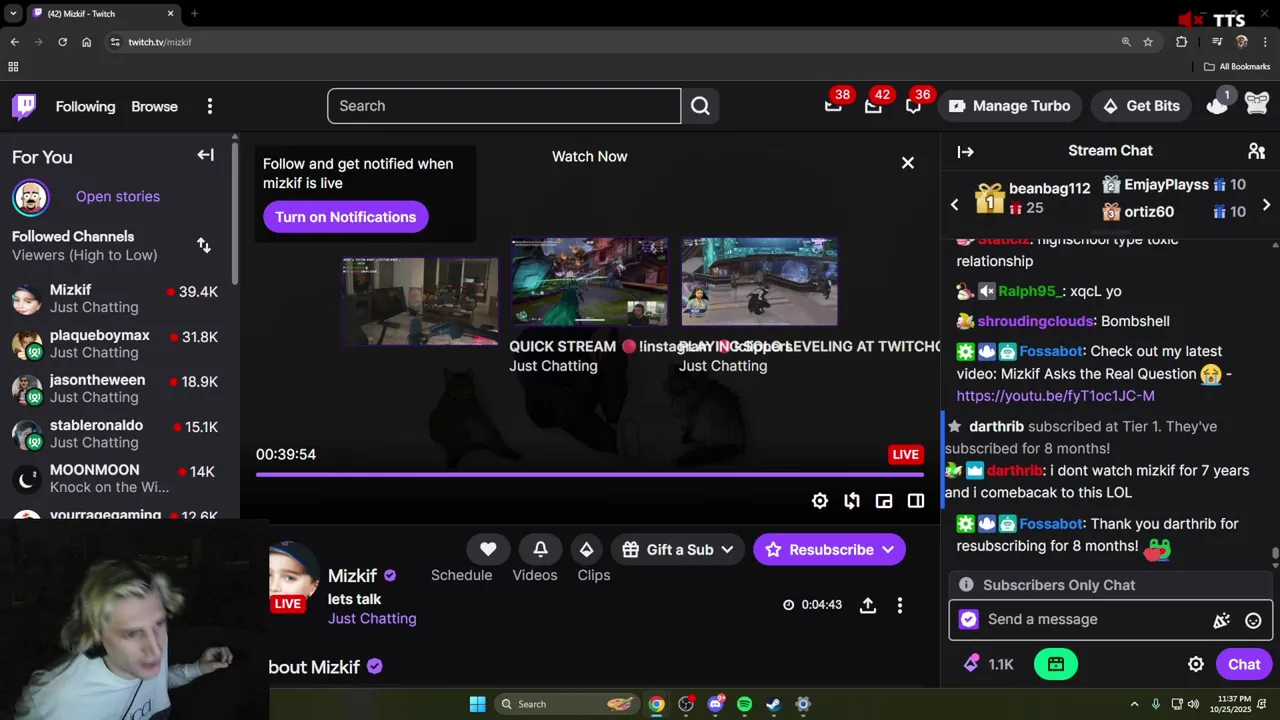The image size is (1280, 720).
Task: Select the Mizkif Twitch browser tab
Action: [103, 14]
